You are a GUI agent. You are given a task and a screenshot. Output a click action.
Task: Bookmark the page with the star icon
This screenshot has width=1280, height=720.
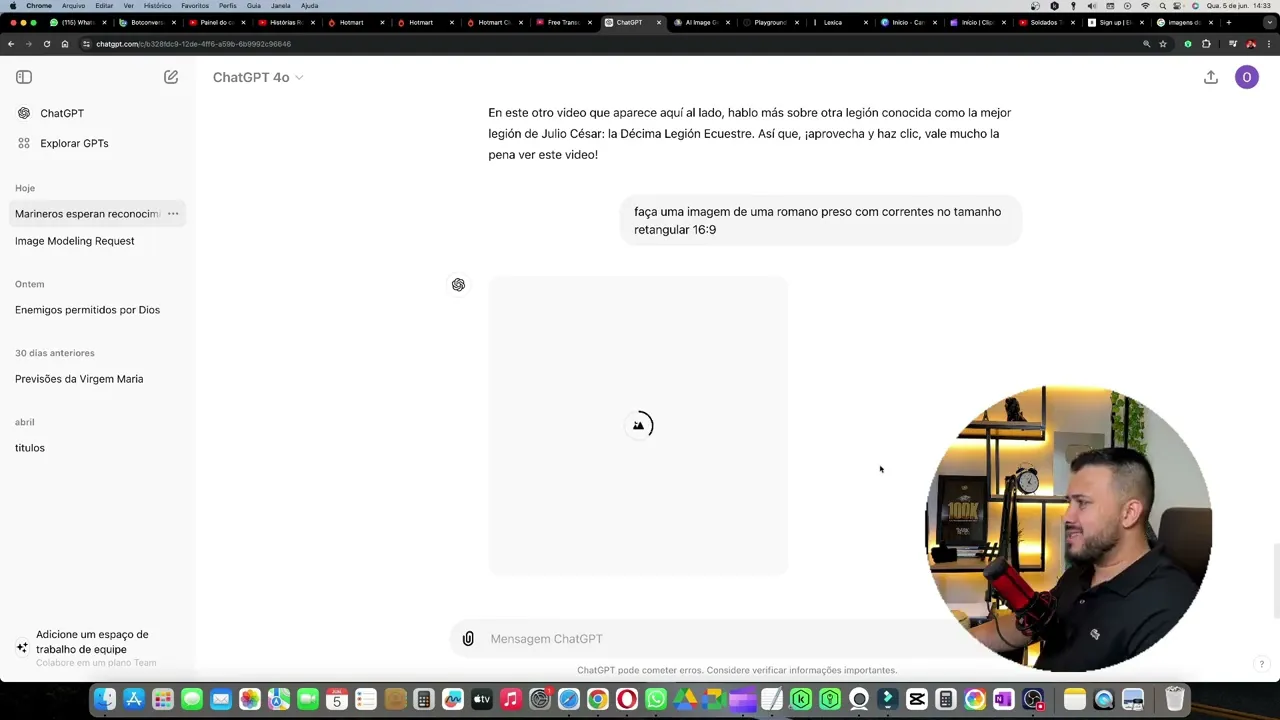(1163, 44)
